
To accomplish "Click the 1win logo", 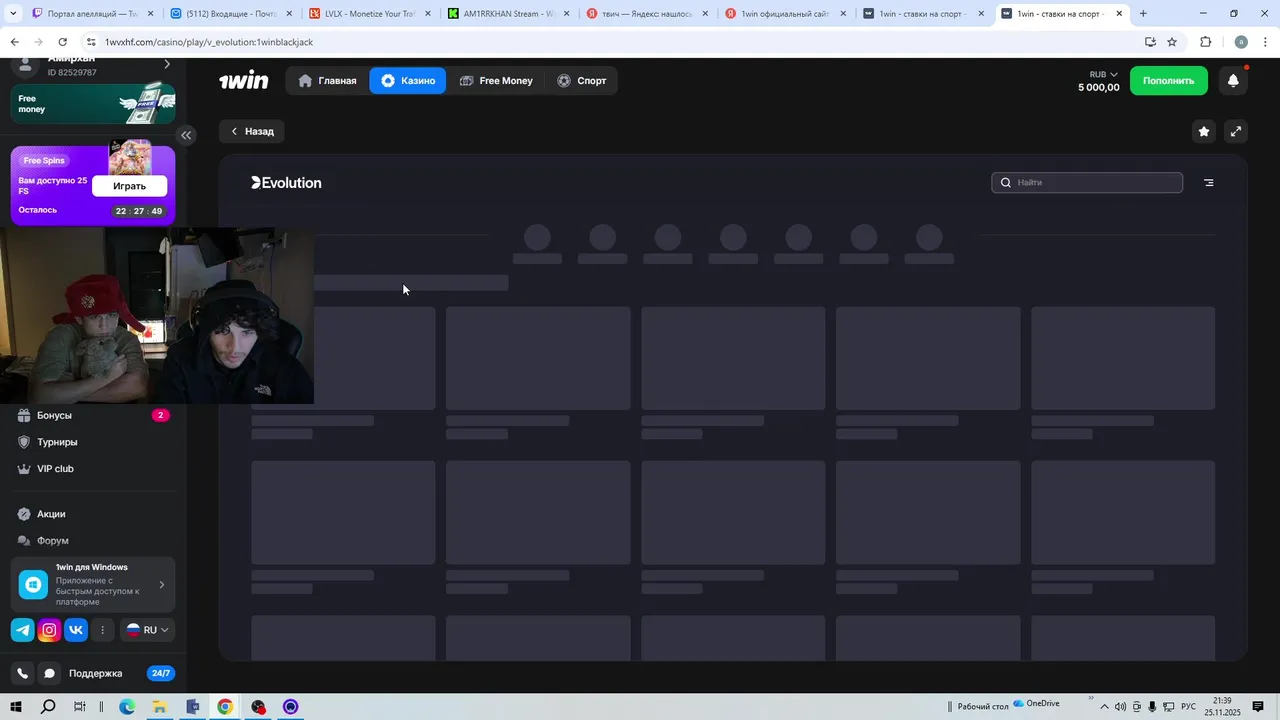I will point(244,81).
